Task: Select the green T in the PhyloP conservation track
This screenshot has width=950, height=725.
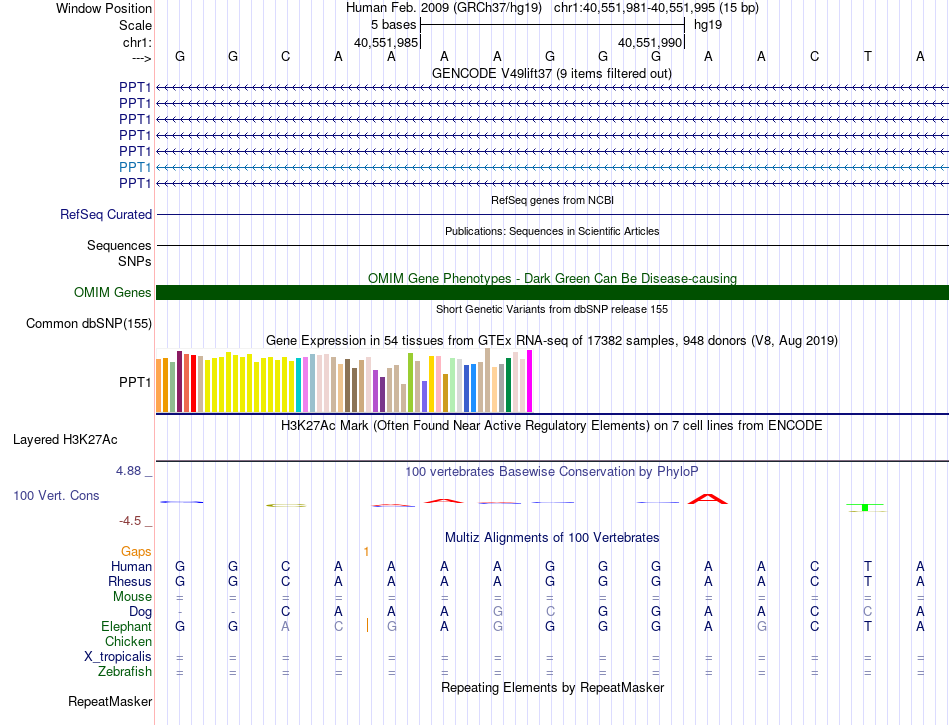Action: [865, 507]
